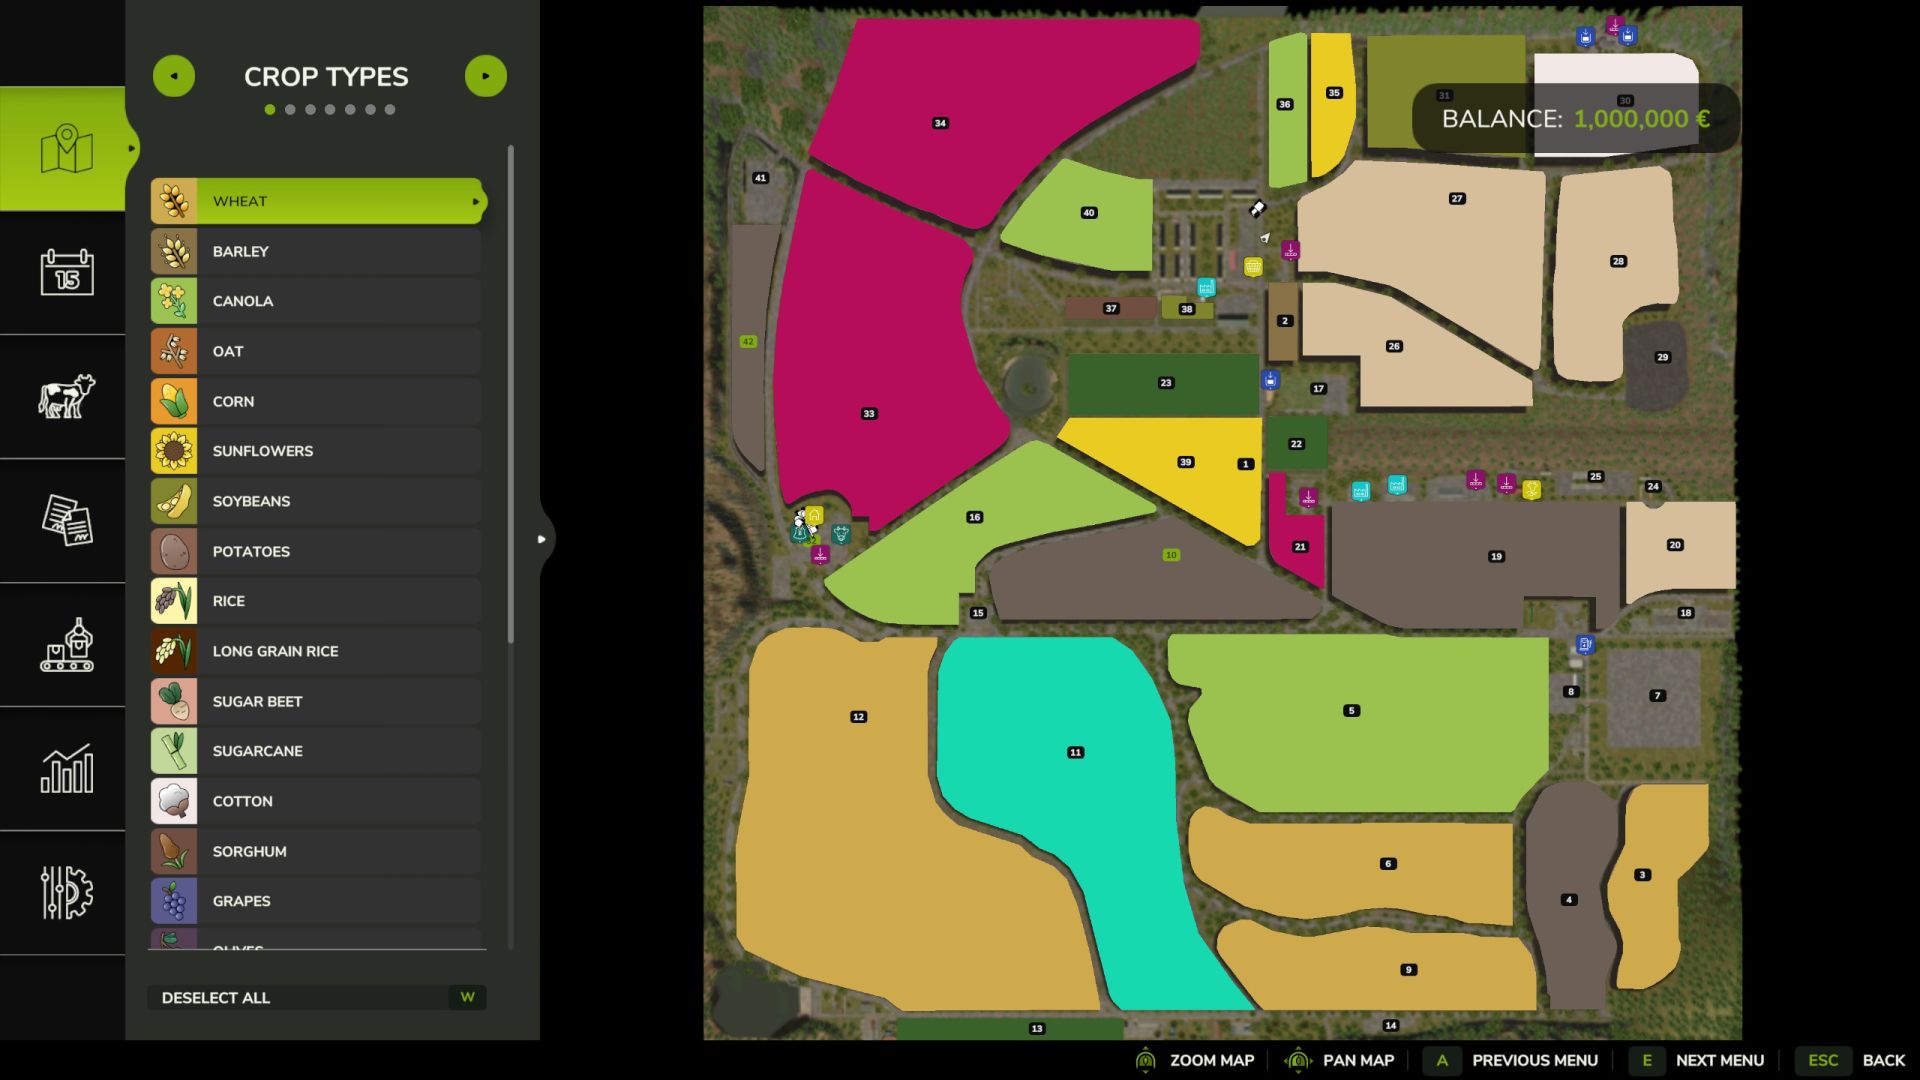Collapse the crop types side panel
Image resolution: width=1920 pixels, height=1080 pixels.
542,539
